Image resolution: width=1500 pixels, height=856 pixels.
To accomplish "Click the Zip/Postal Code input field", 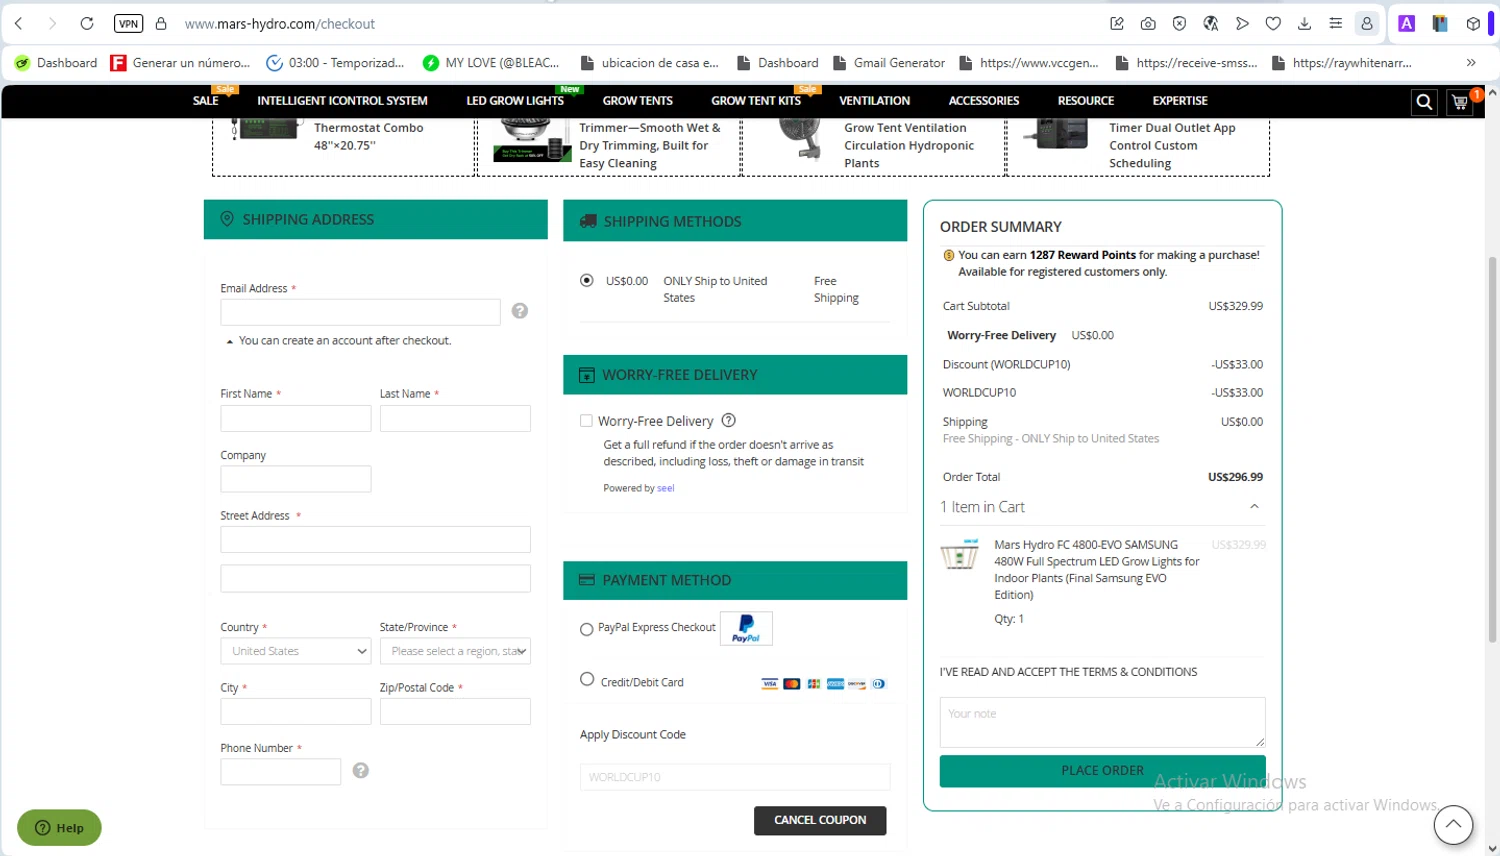I will pos(455,712).
